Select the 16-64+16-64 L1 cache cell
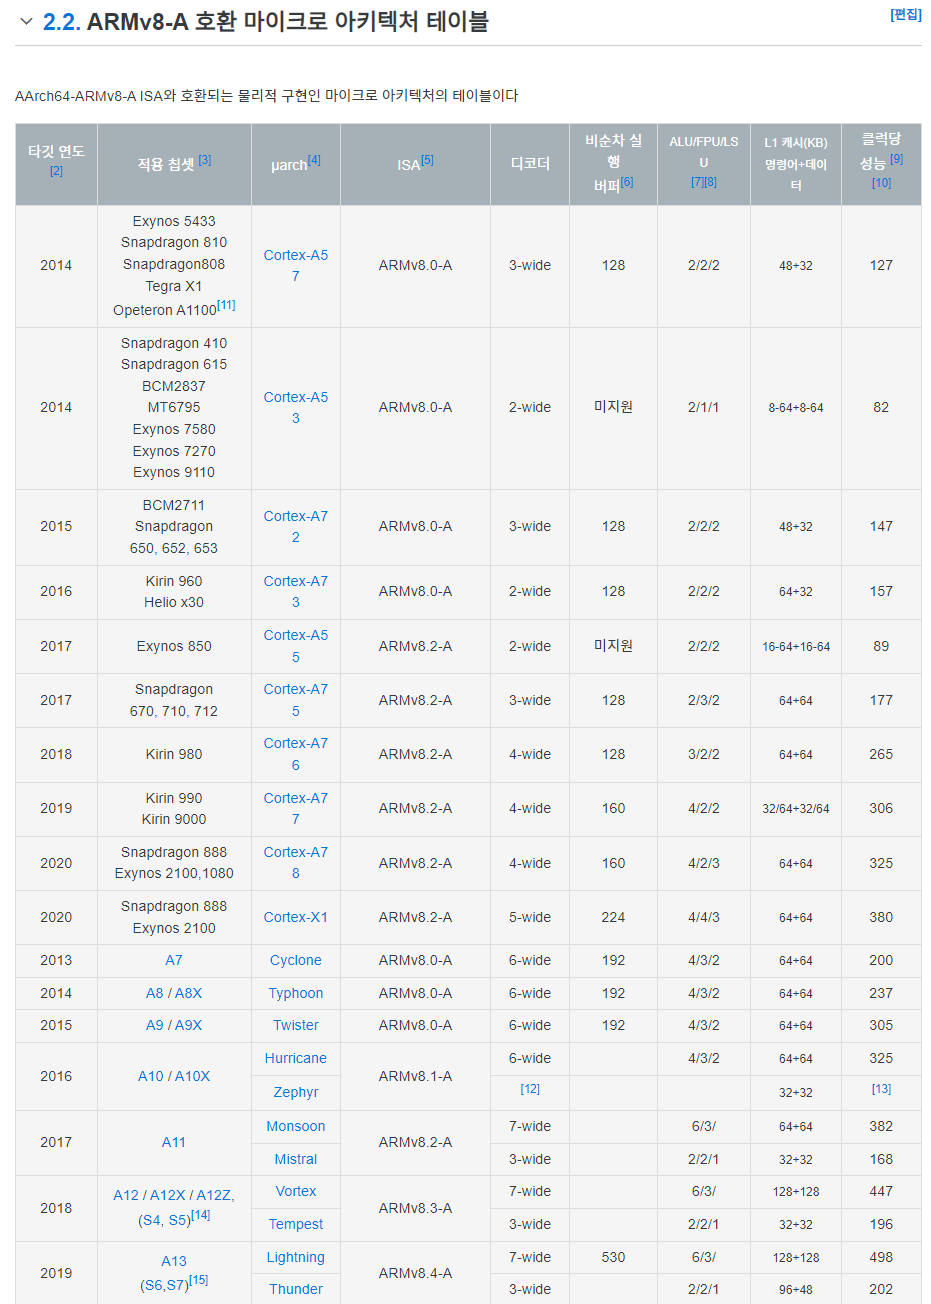The width and height of the screenshot is (931, 1304). click(796, 646)
